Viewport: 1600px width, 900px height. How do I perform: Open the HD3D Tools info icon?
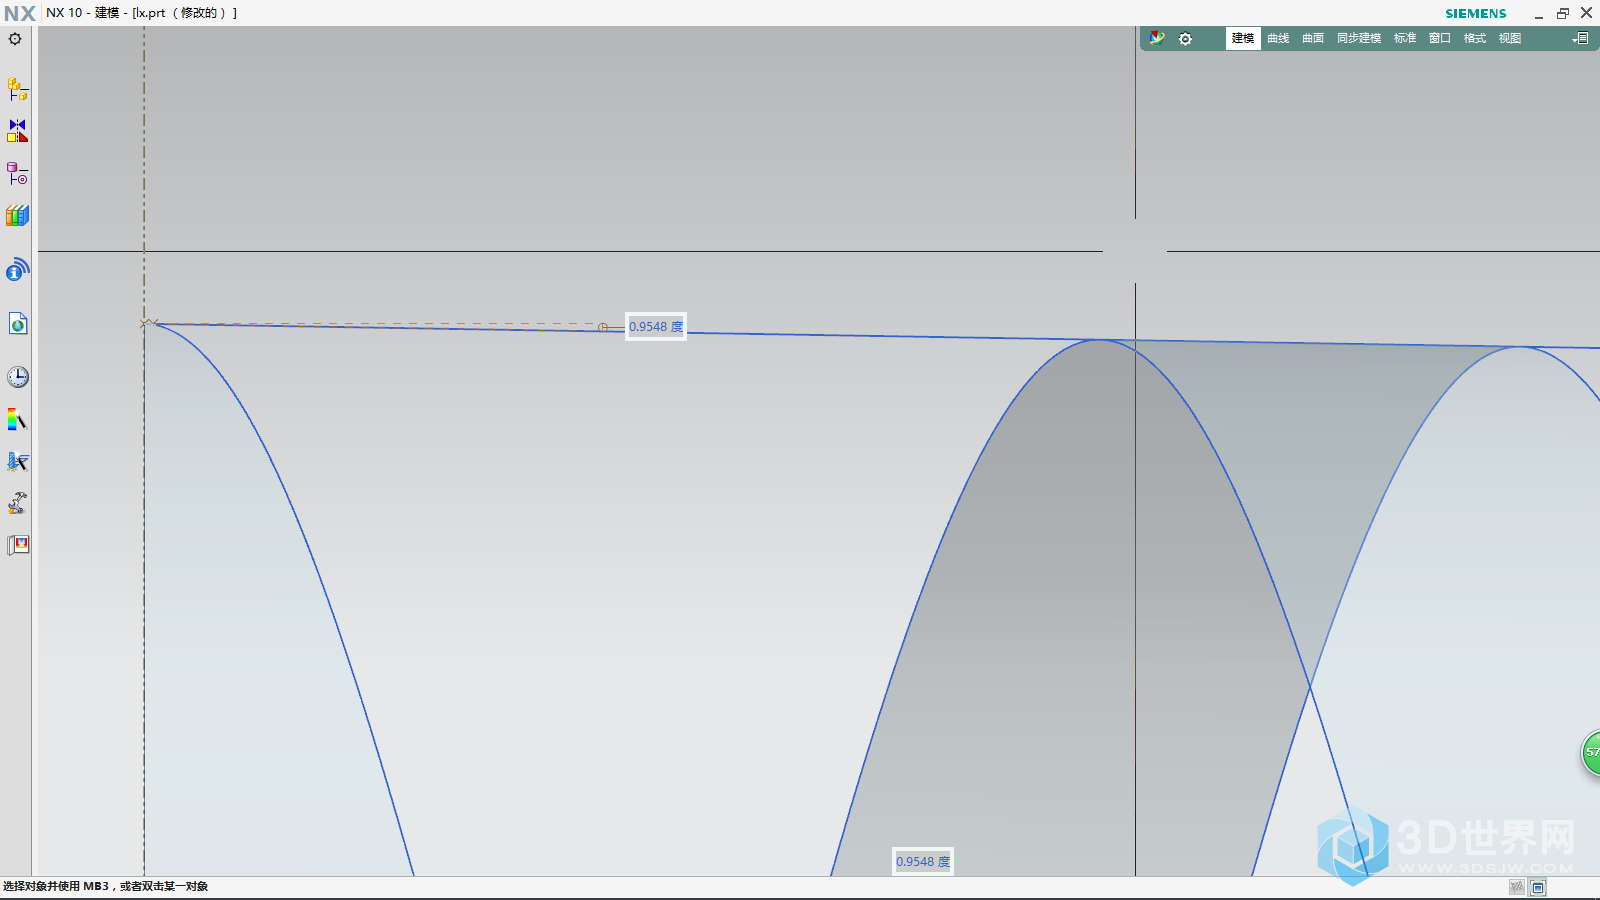click(17, 270)
